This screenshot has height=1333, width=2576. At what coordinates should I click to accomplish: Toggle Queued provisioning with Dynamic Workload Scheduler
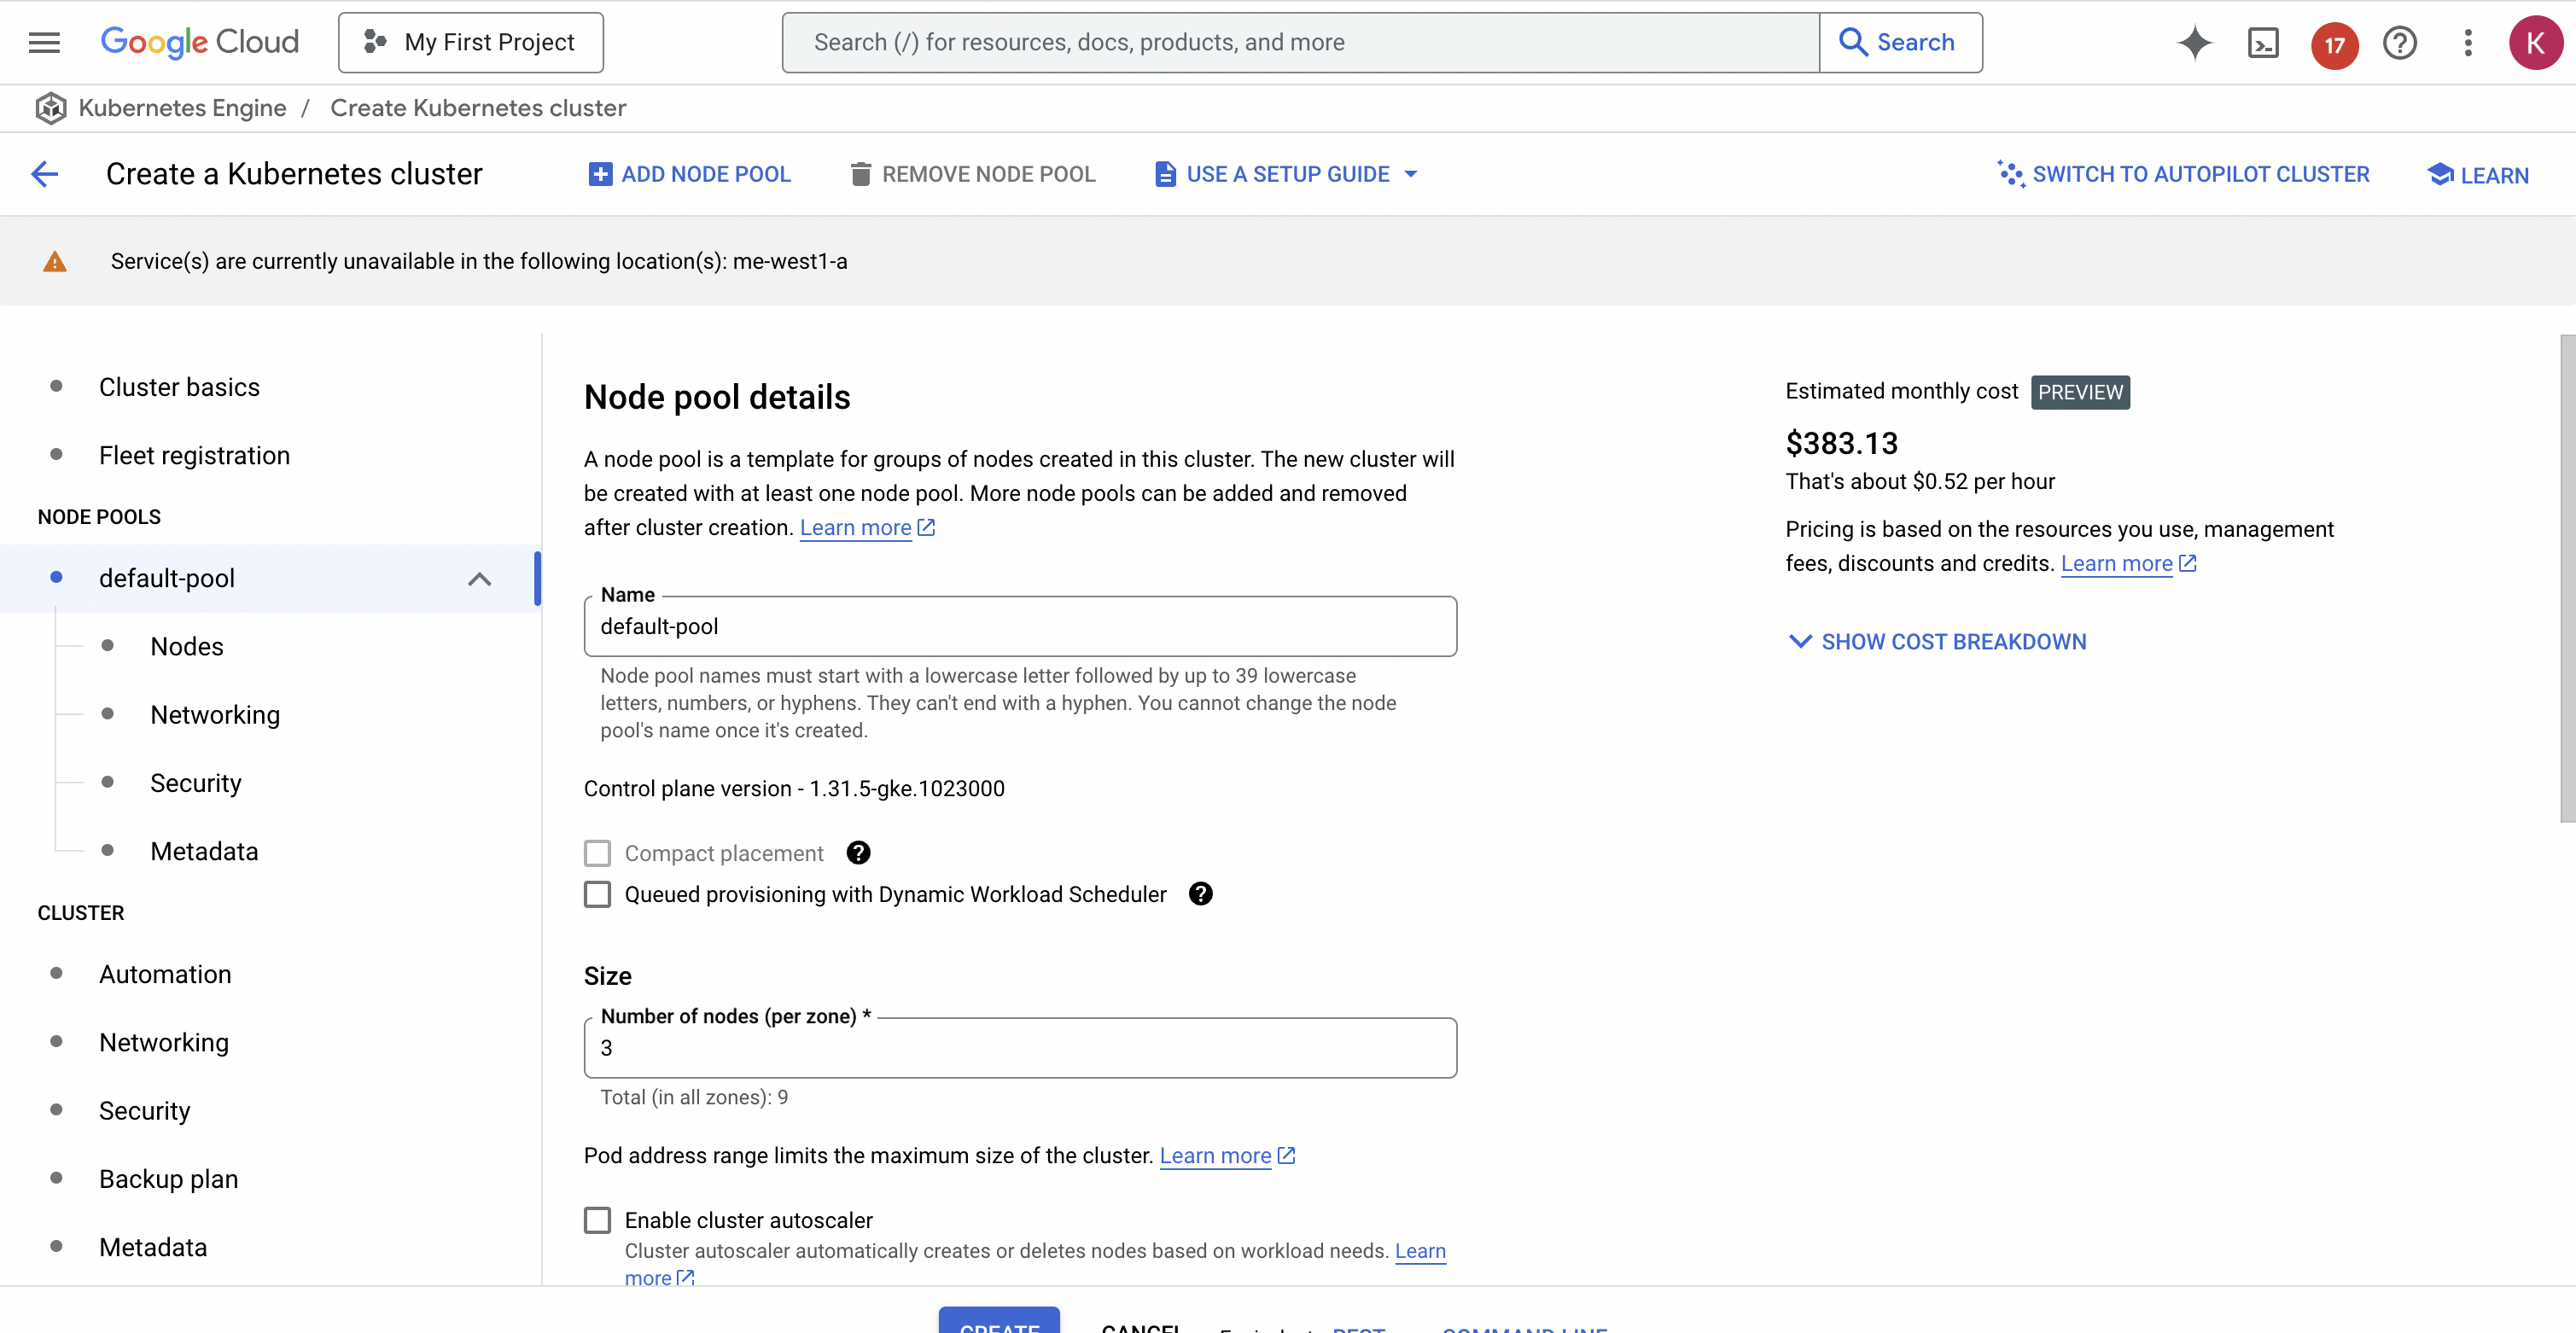click(x=597, y=894)
